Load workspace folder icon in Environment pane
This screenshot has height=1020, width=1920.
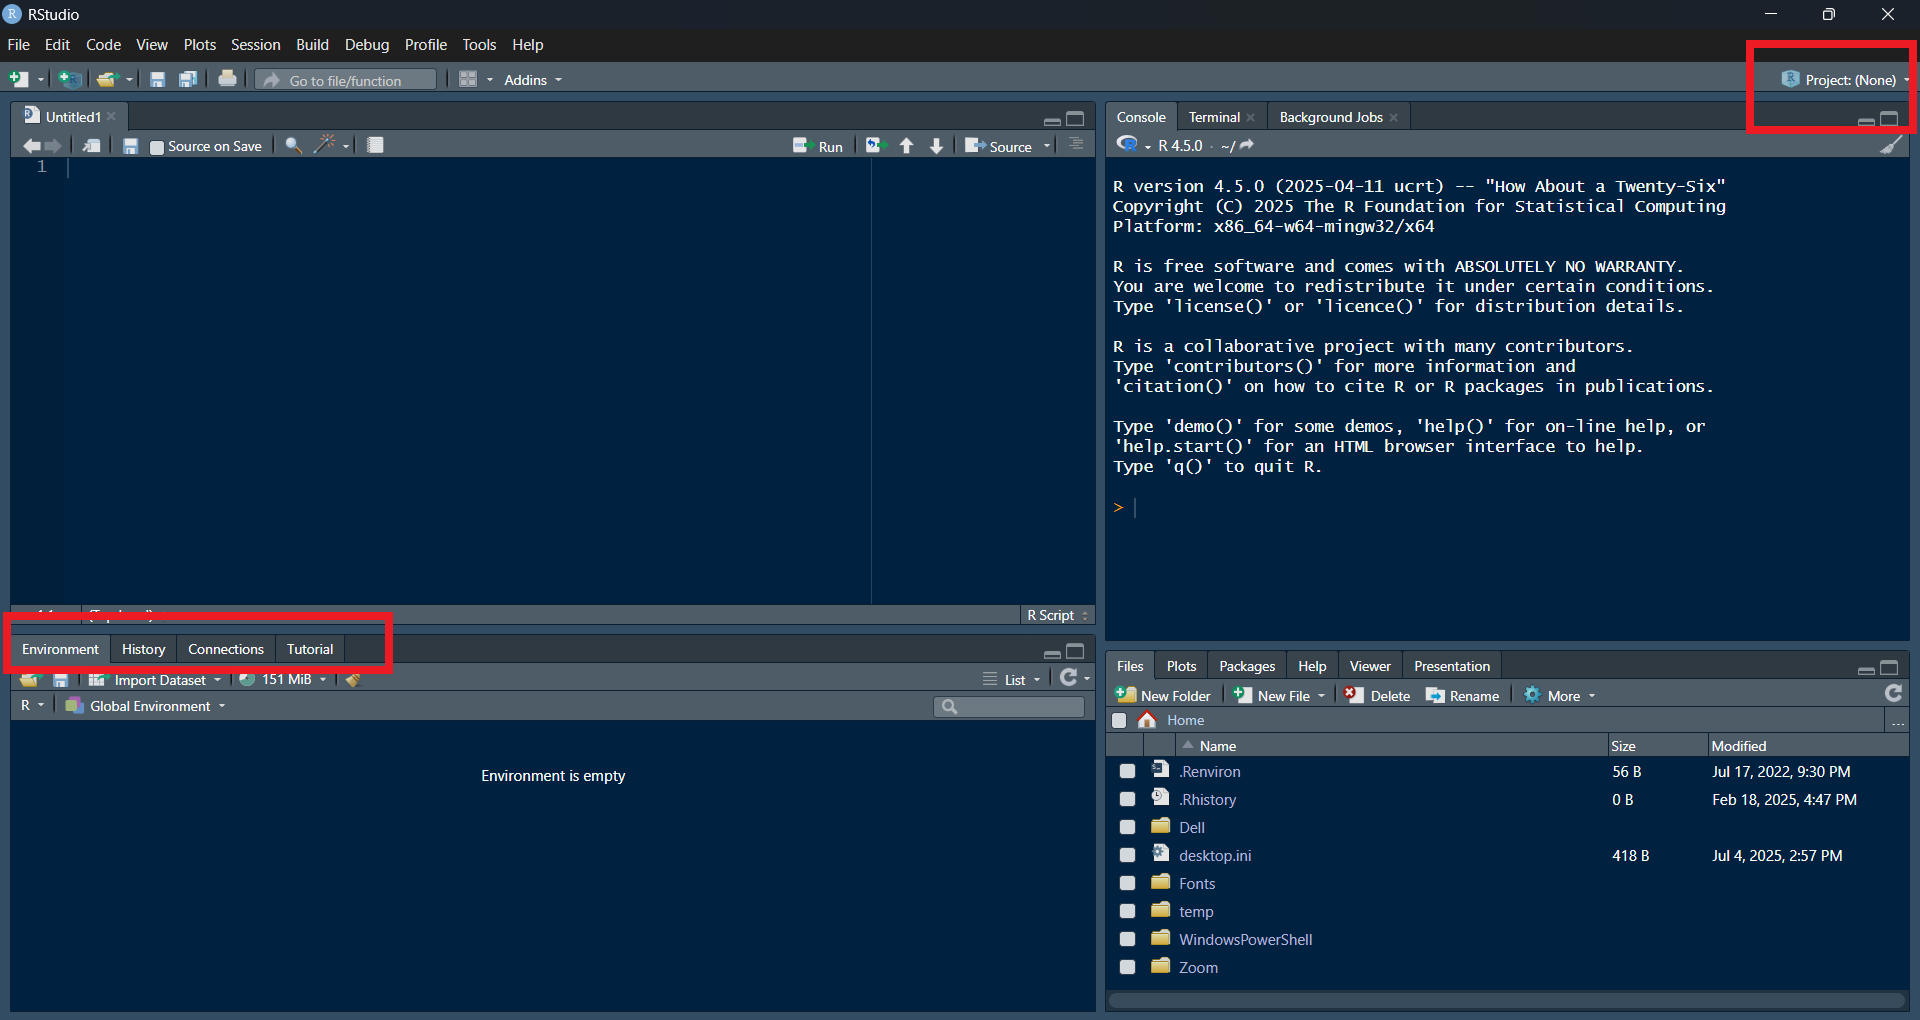click(x=29, y=680)
